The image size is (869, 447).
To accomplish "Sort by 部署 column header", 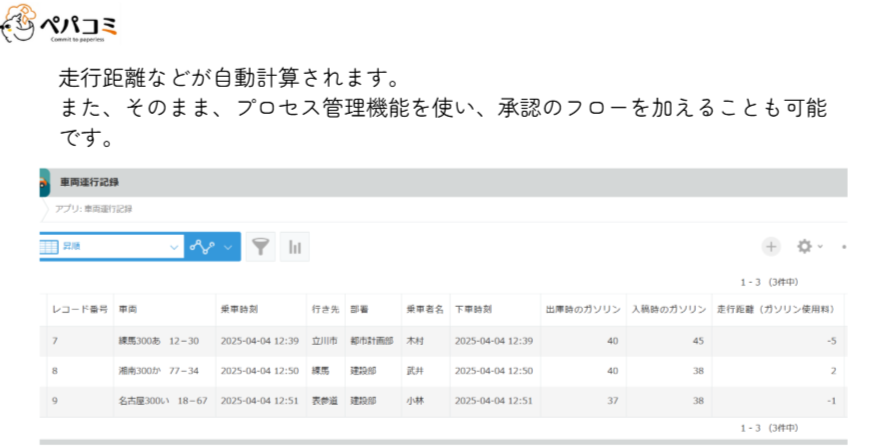I will [359, 310].
